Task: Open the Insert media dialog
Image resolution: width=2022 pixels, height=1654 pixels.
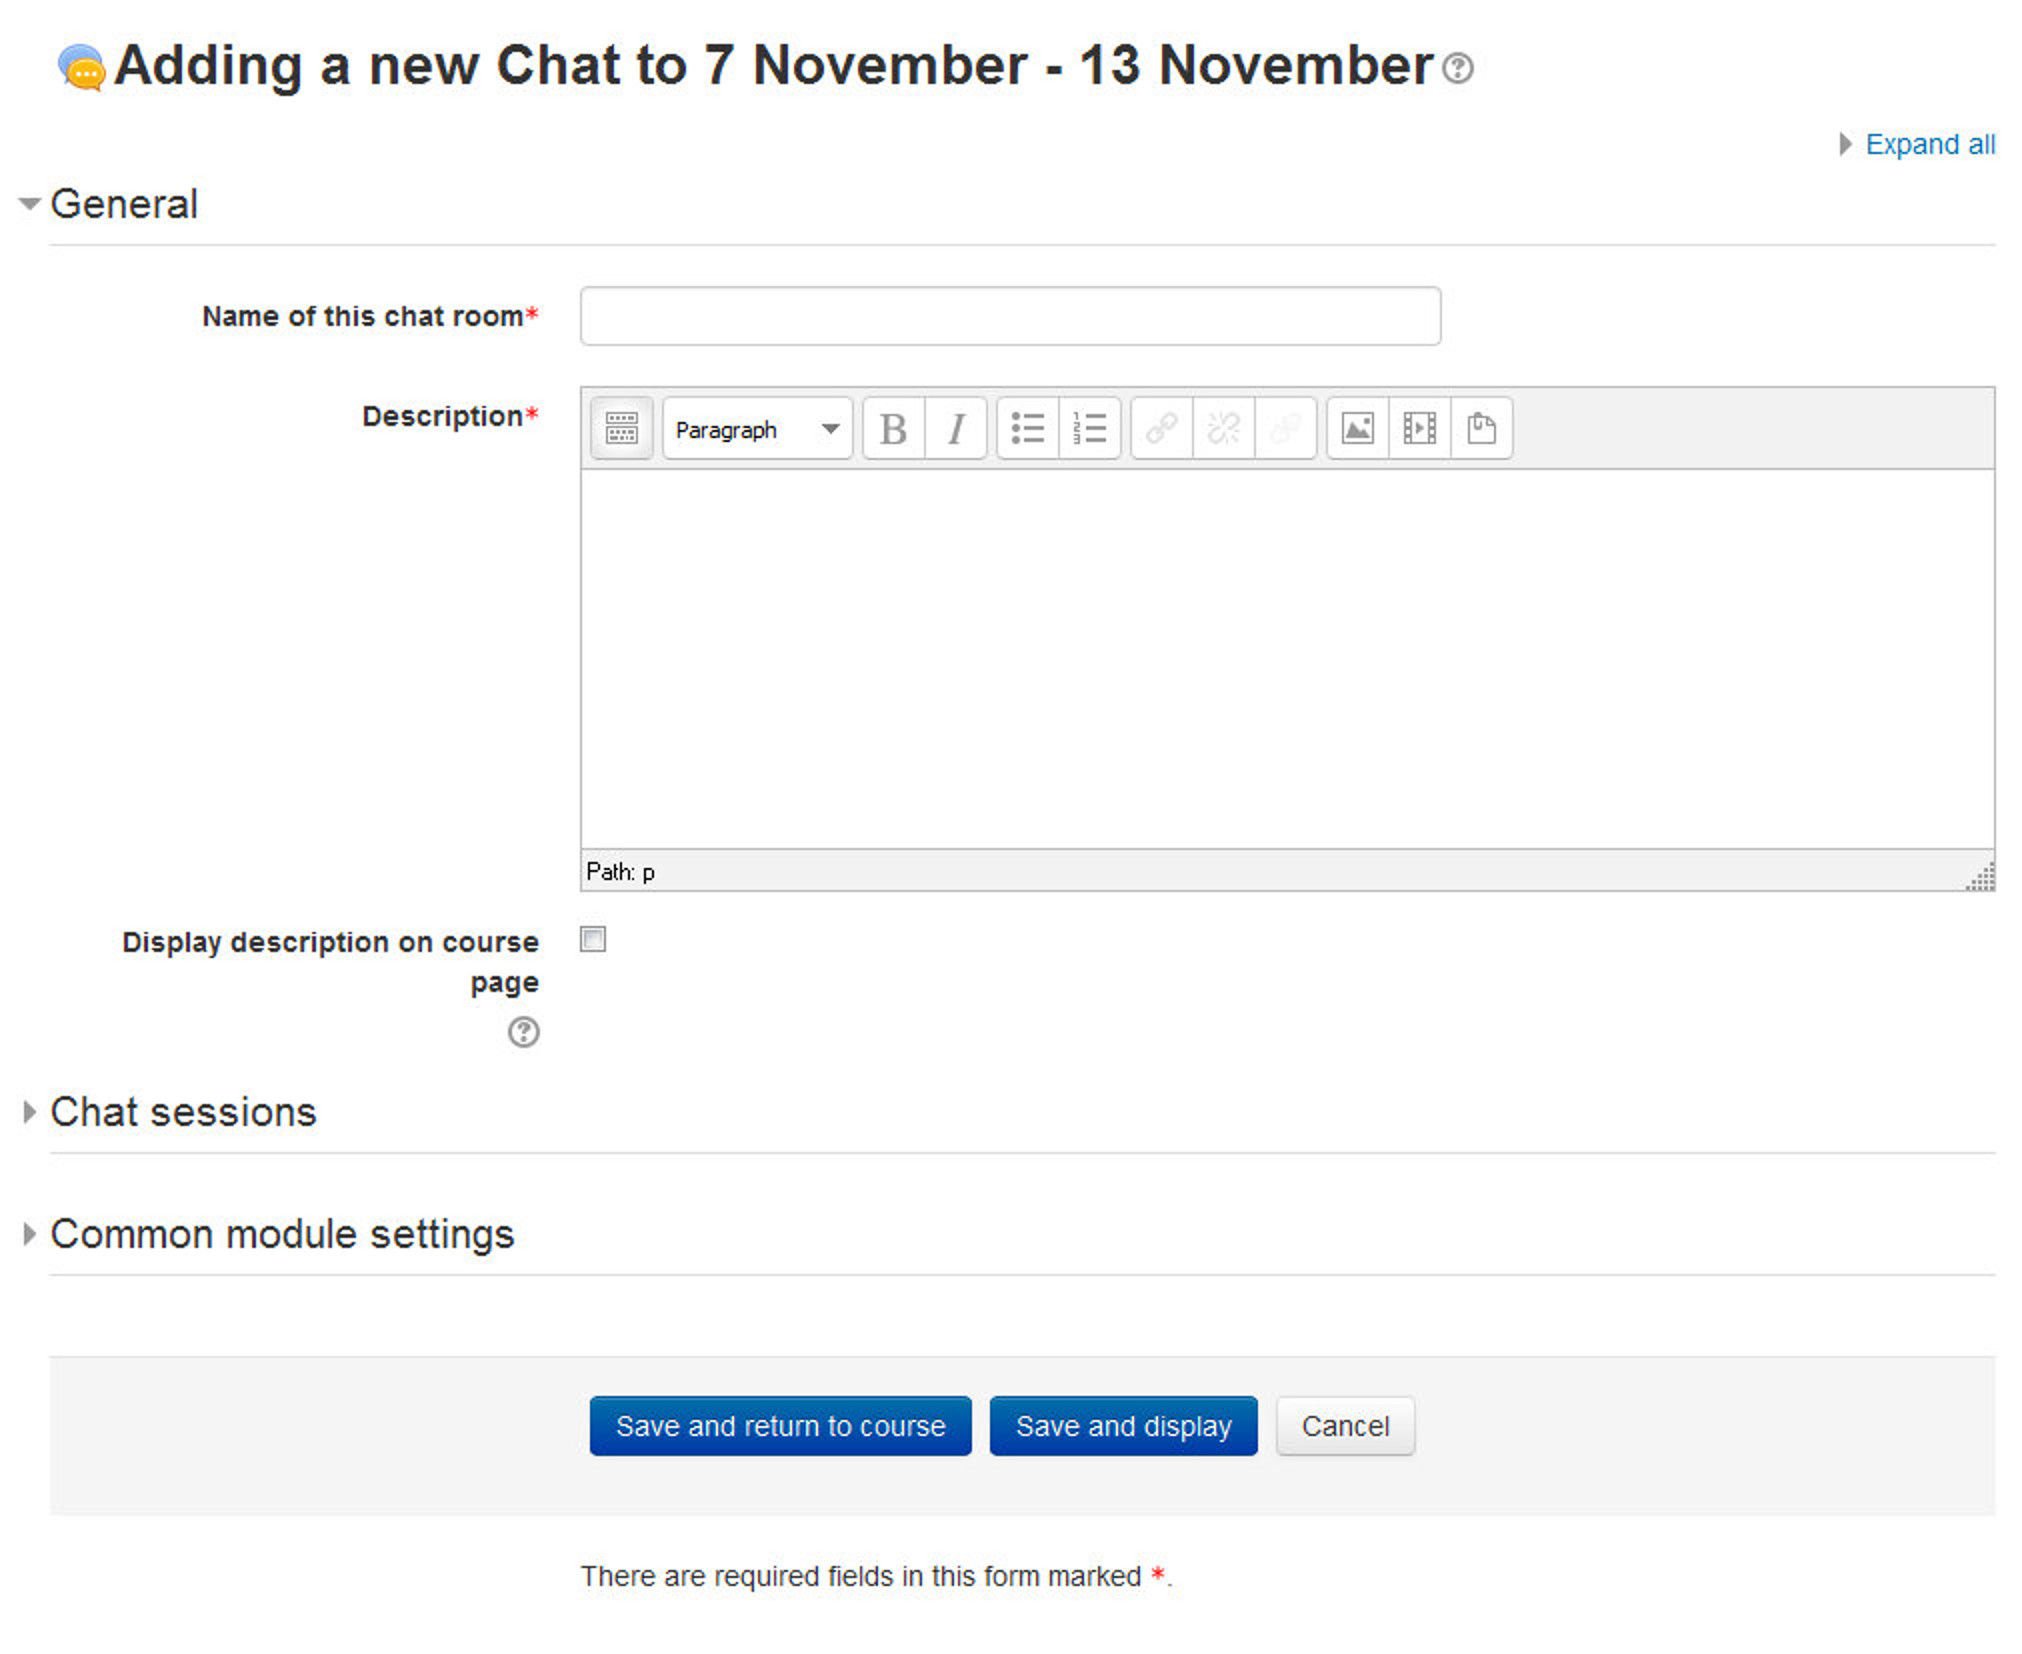Action: (x=1420, y=428)
